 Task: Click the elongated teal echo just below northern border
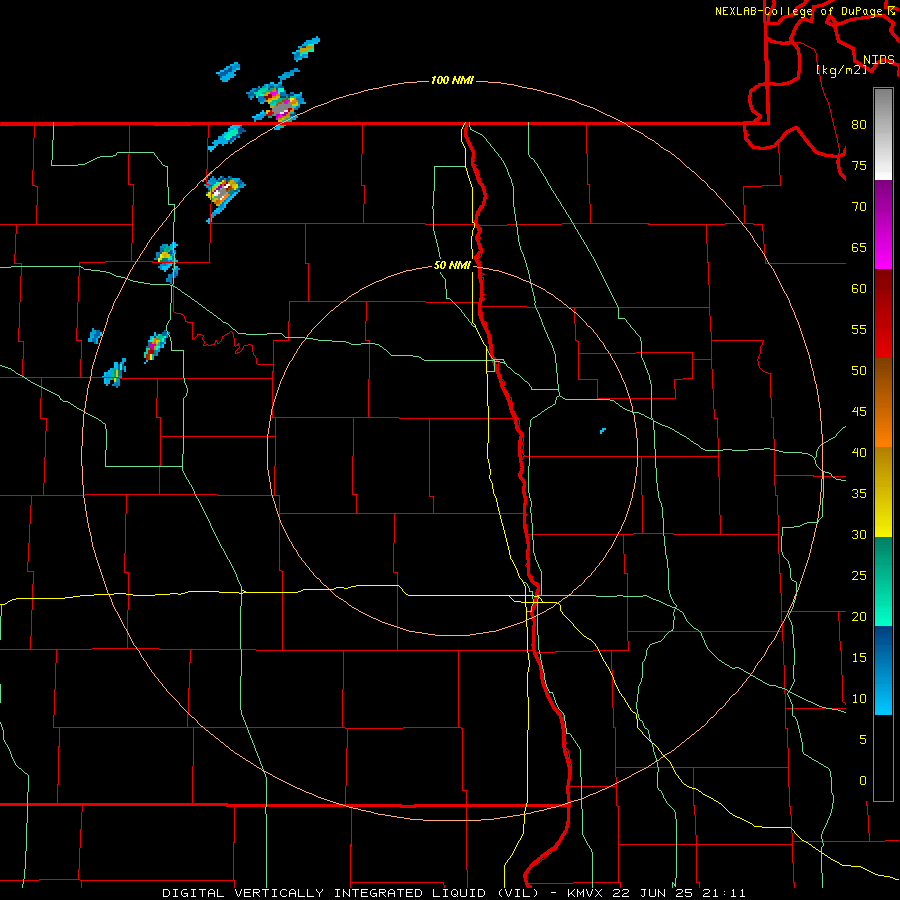(x=226, y=138)
